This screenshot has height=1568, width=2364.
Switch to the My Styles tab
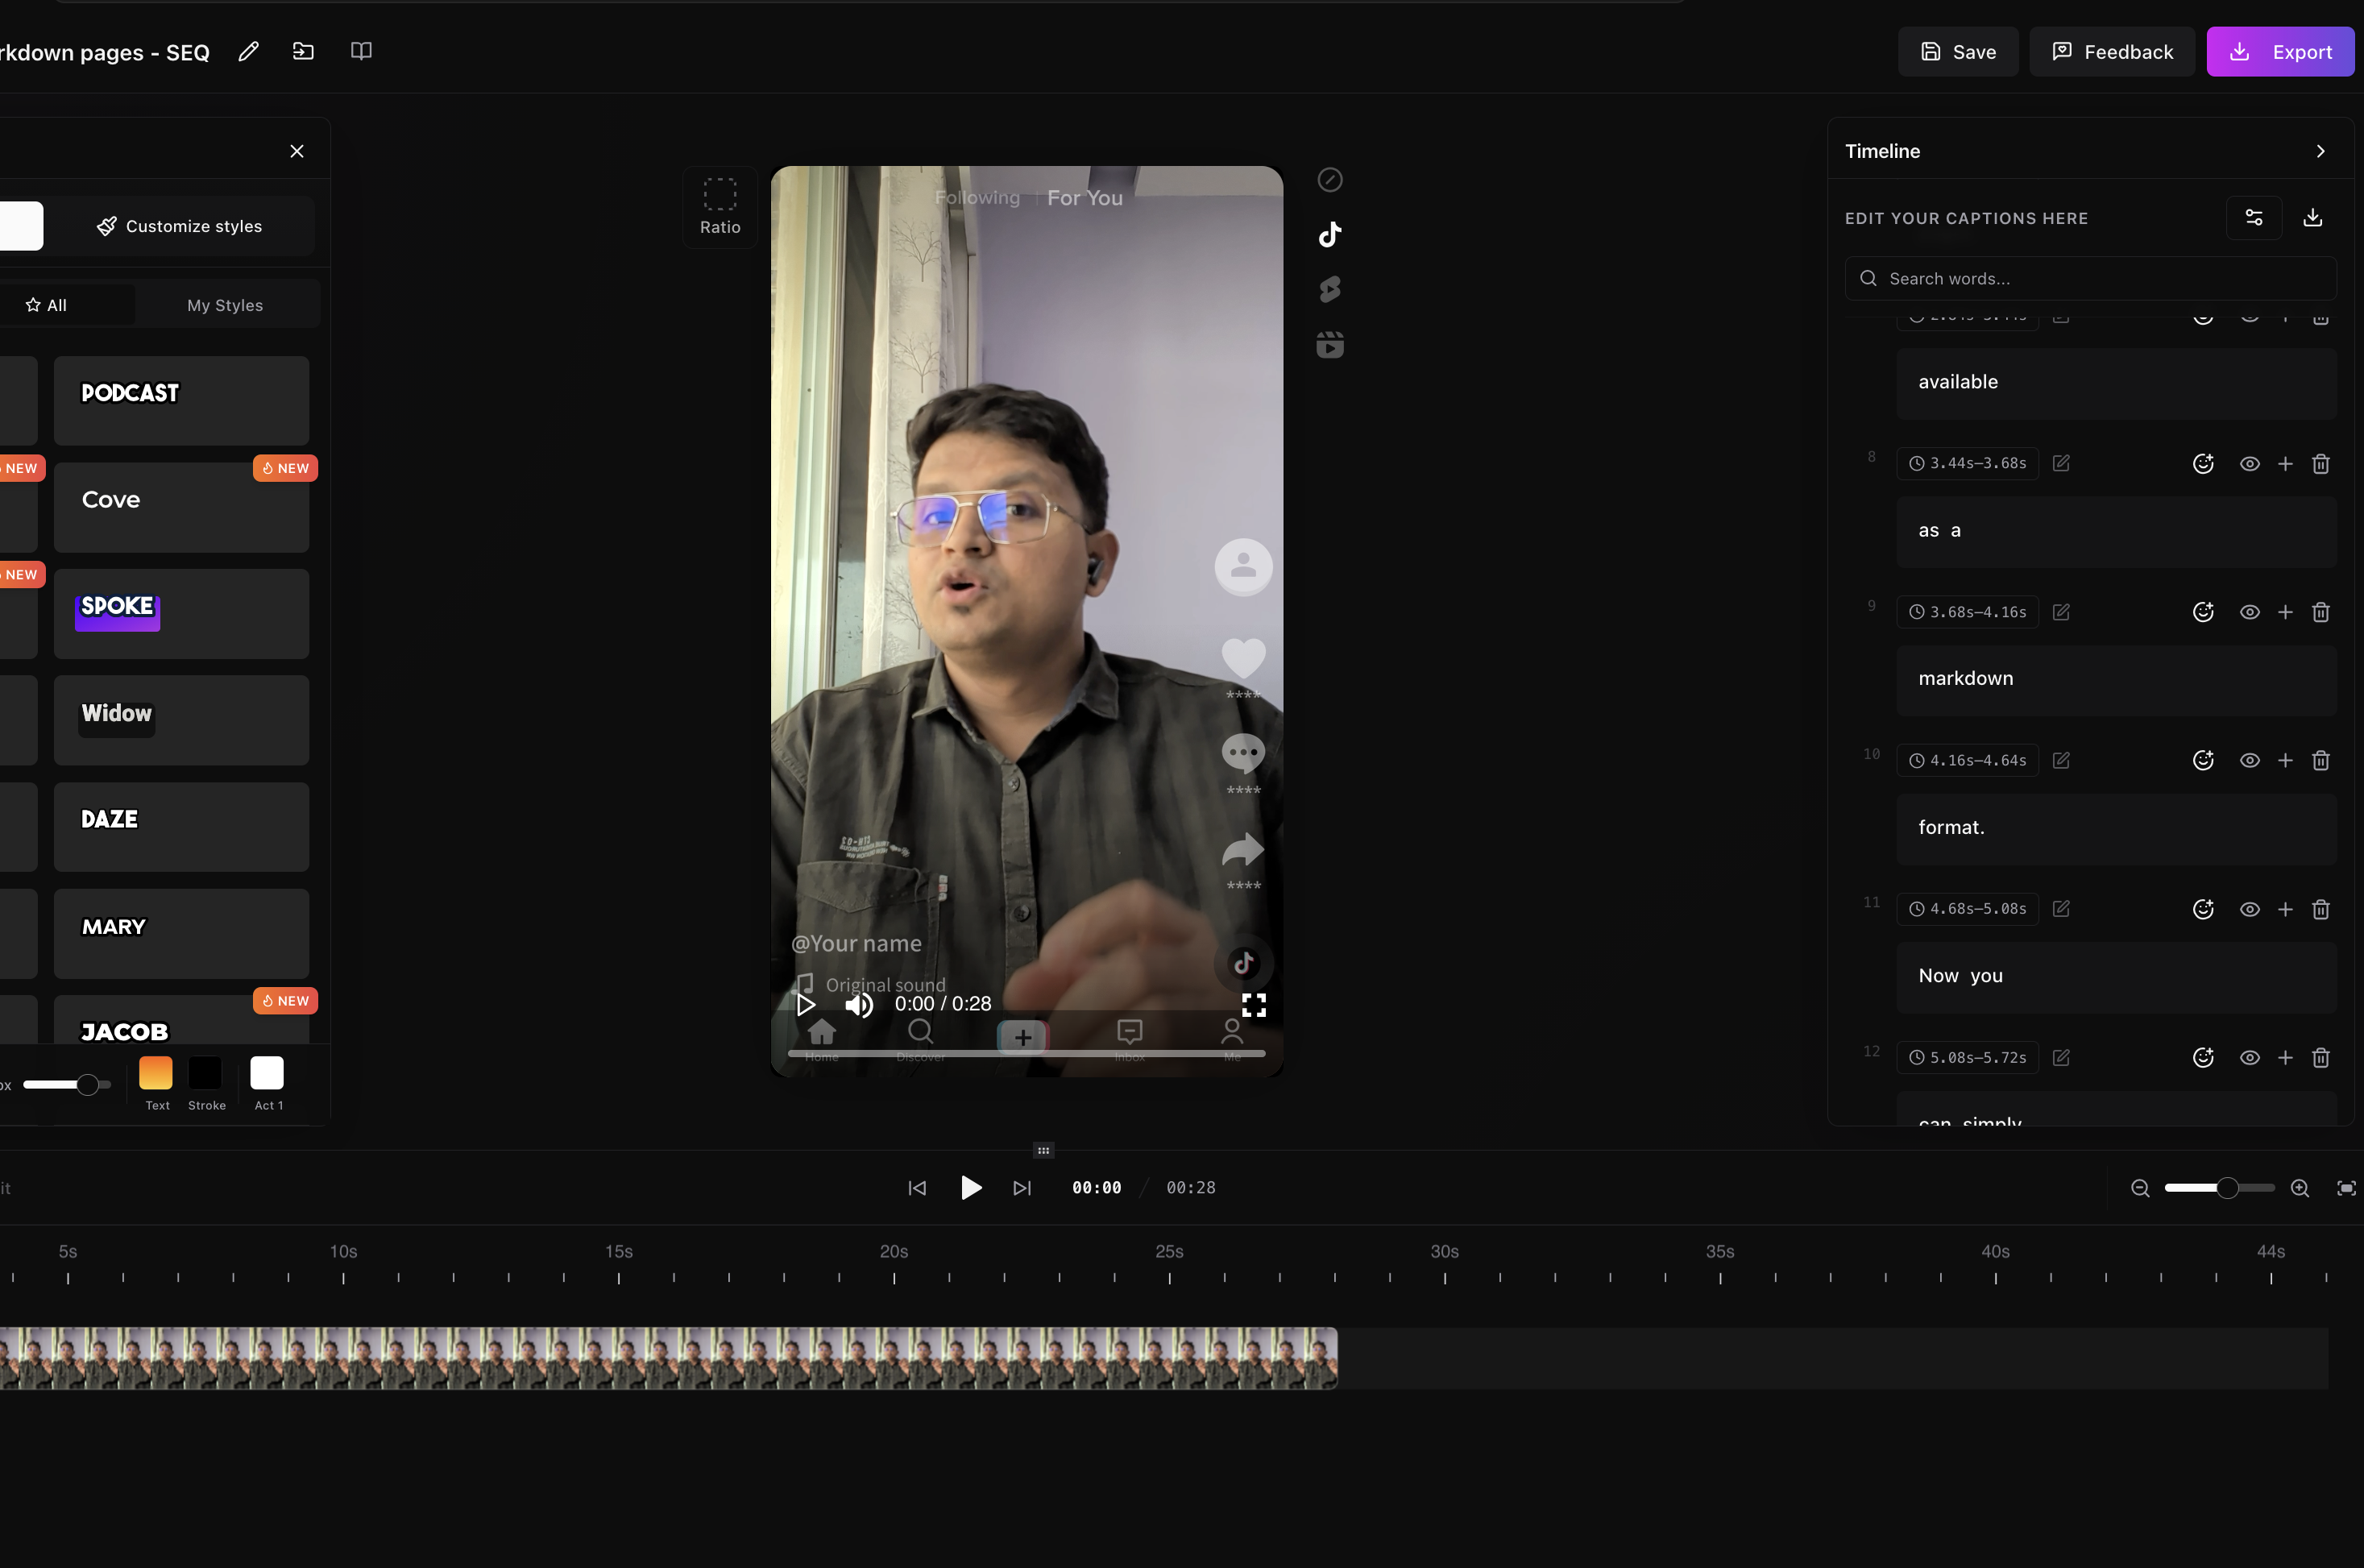pos(225,305)
